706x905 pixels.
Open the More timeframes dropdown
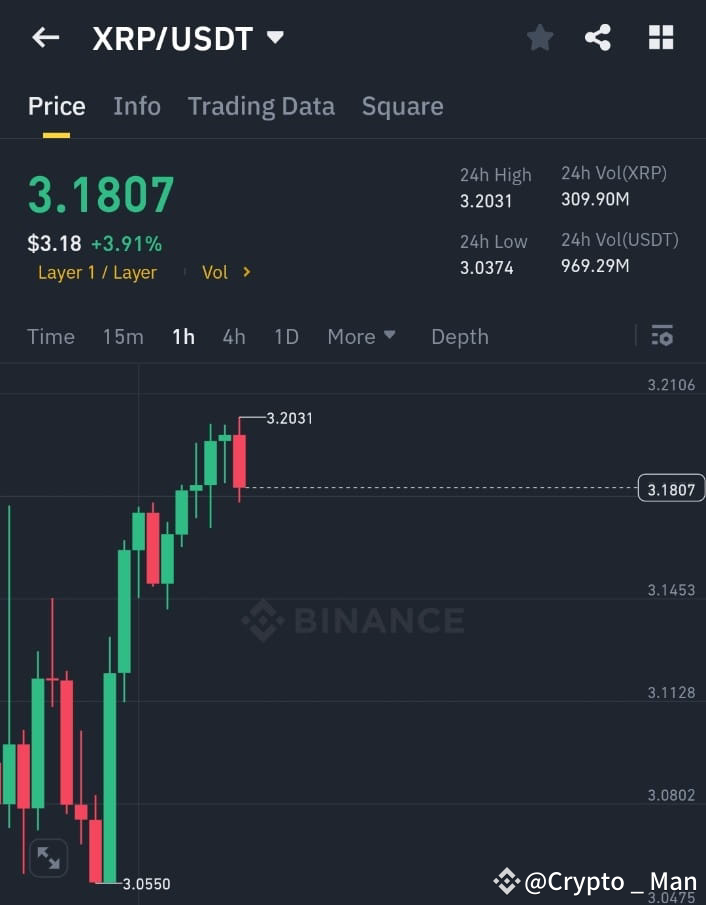pos(362,336)
